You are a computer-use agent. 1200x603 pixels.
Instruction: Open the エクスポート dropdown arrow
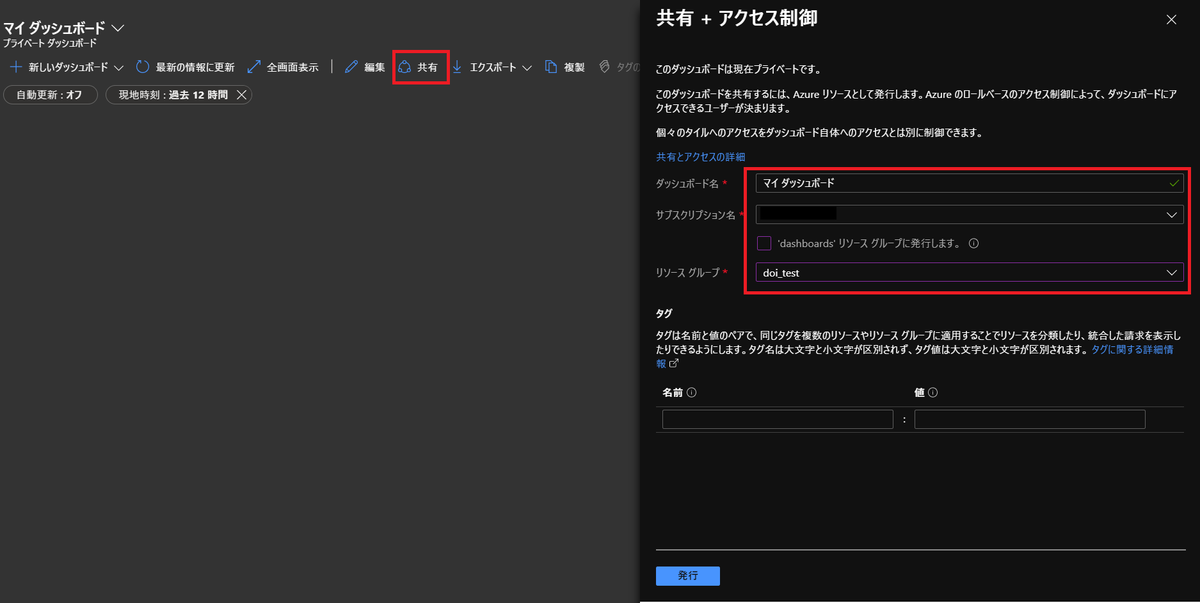point(528,67)
